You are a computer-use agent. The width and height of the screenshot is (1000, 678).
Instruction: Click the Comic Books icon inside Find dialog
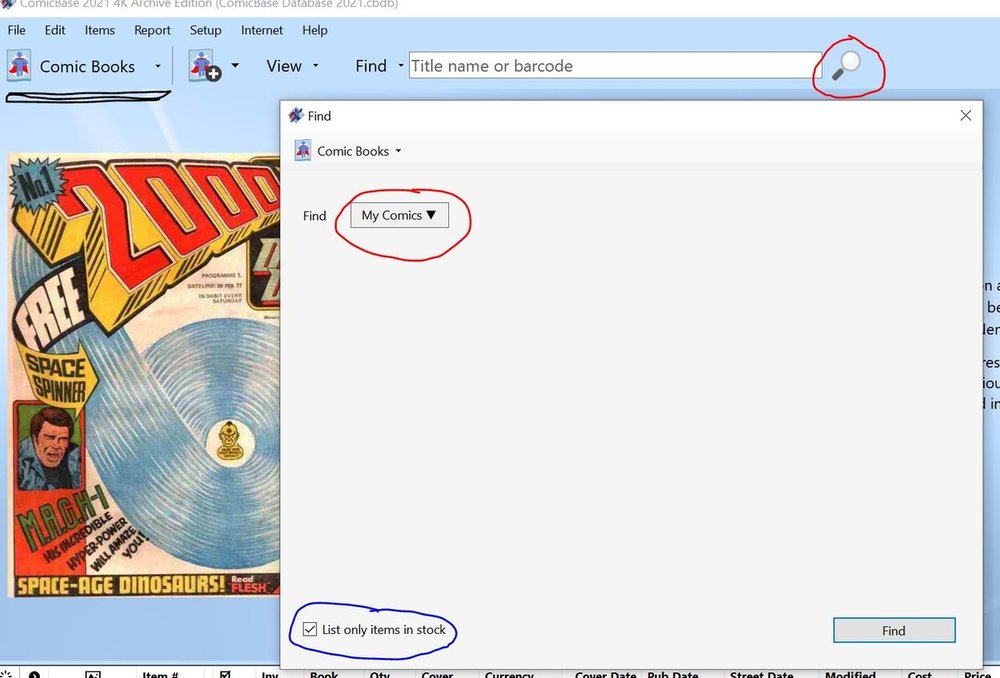click(303, 151)
